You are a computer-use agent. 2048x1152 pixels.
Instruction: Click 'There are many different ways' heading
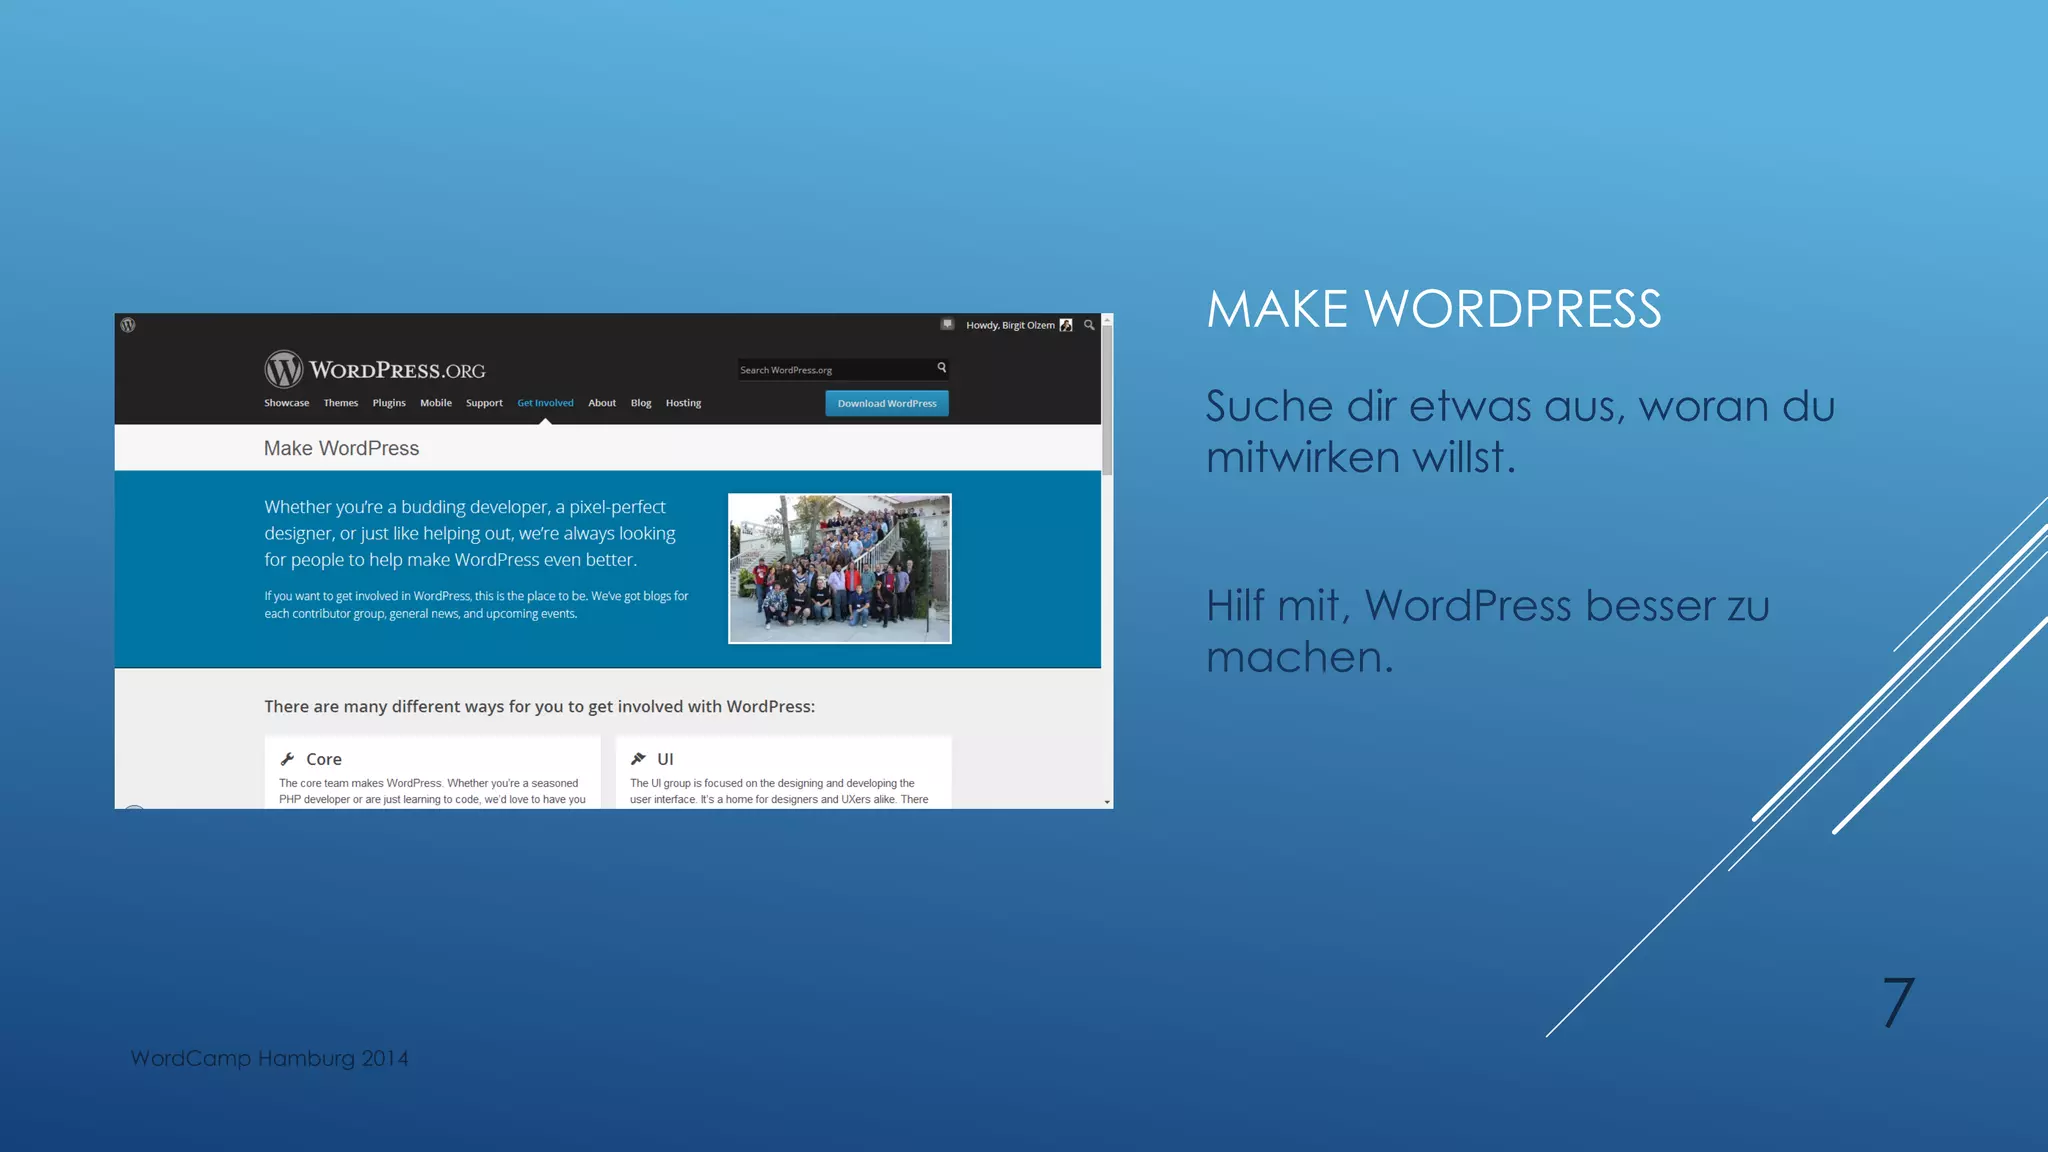pos(540,706)
